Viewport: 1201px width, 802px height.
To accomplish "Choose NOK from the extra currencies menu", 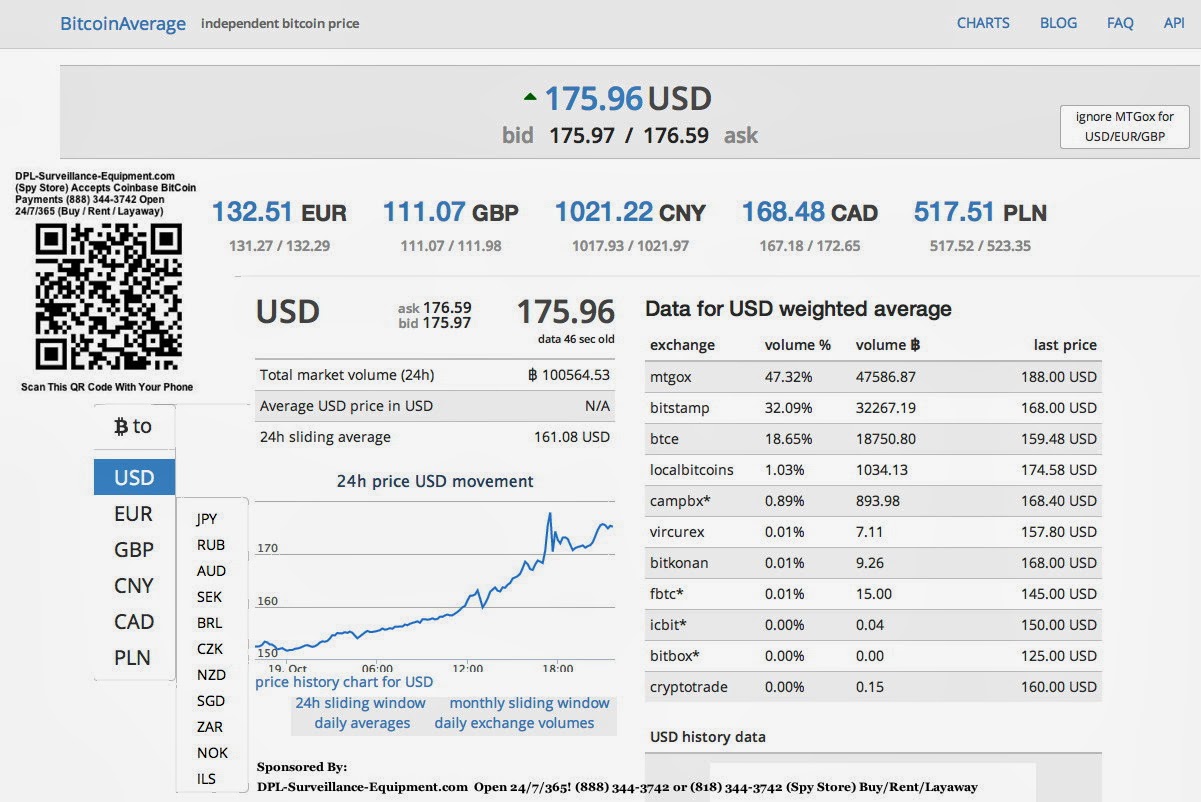I will pyautogui.click(x=212, y=753).
